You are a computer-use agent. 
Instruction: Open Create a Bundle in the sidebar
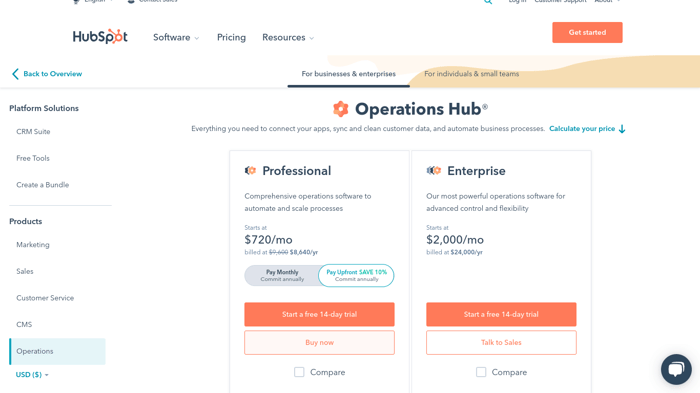[43, 185]
